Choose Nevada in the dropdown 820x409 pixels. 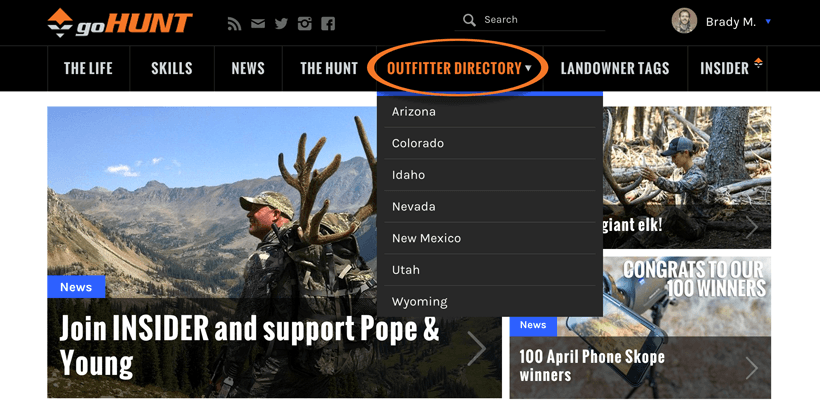coord(490,207)
